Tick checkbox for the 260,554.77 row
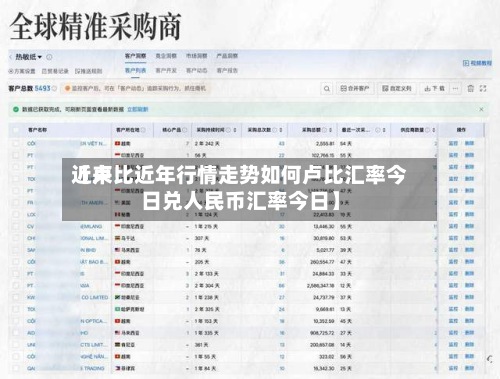500x379 pixels. [15, 262]
